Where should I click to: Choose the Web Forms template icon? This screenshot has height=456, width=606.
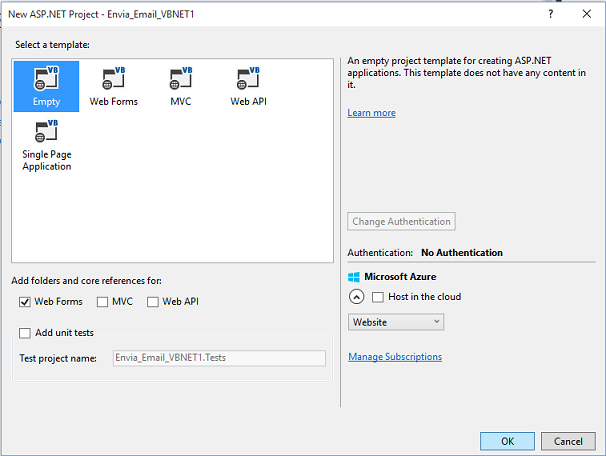[114, 86]
